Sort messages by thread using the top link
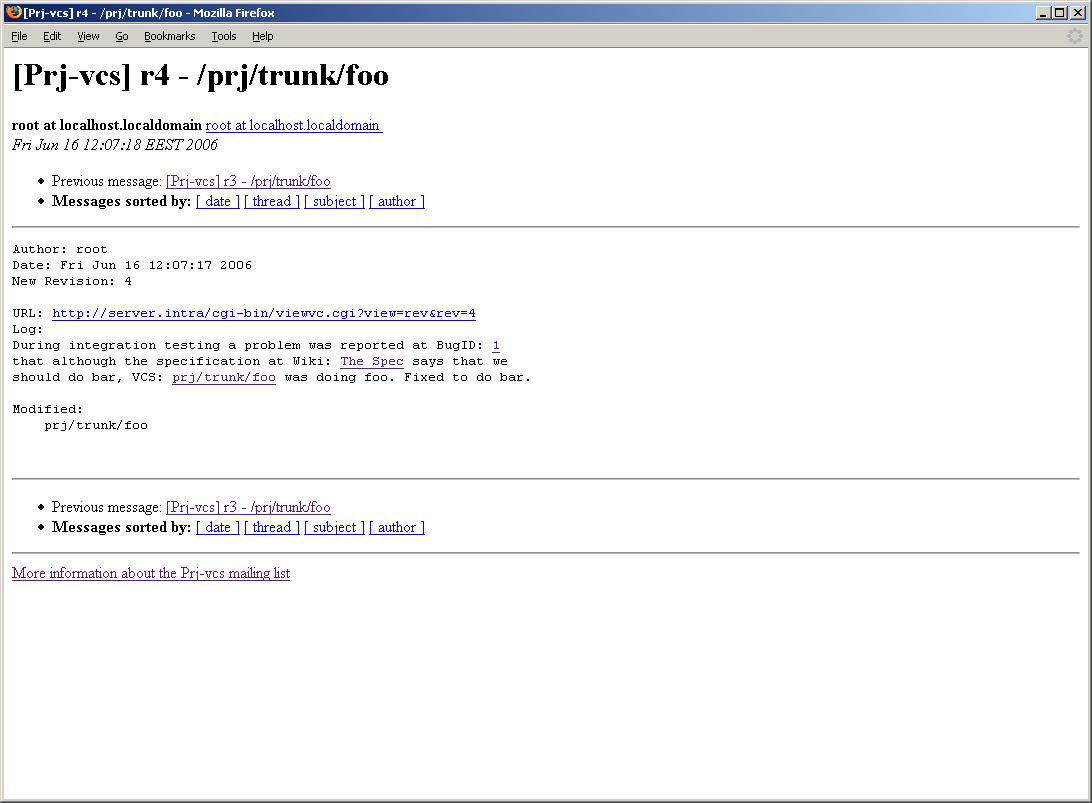The image size is (1092, 803). tap(272, 201)
